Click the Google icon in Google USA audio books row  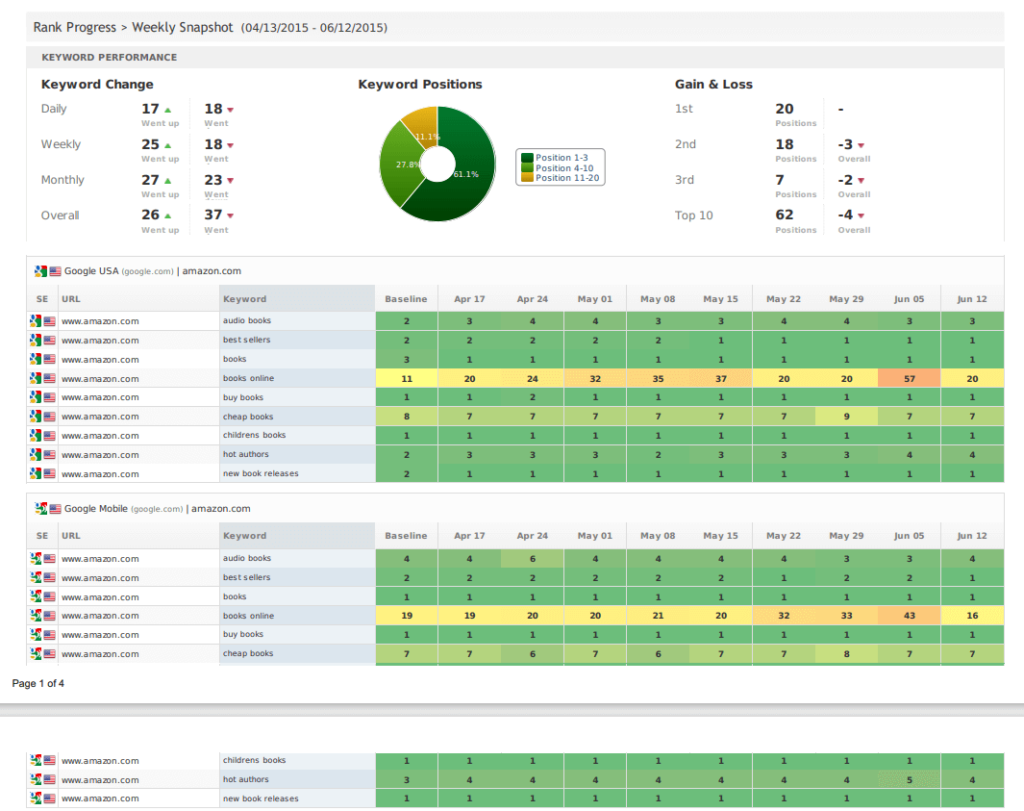(35, 321)
